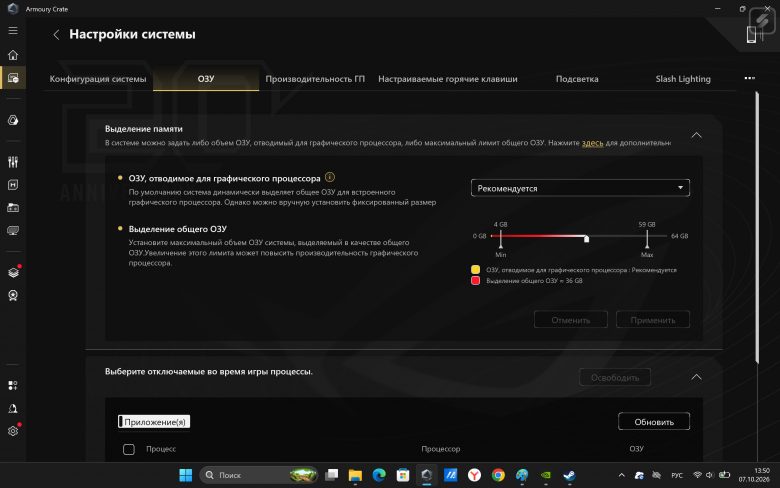Open the Рекомендуется dropdown

[x=580, y=188]
